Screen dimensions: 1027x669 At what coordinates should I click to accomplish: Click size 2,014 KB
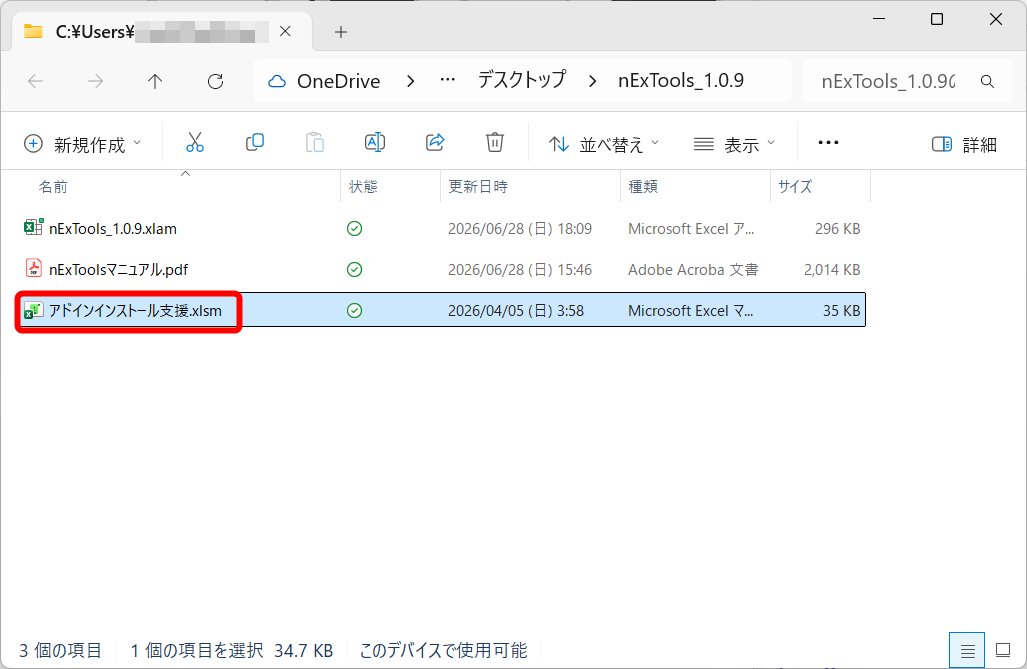pyautogui.click(x=832, y=269)
